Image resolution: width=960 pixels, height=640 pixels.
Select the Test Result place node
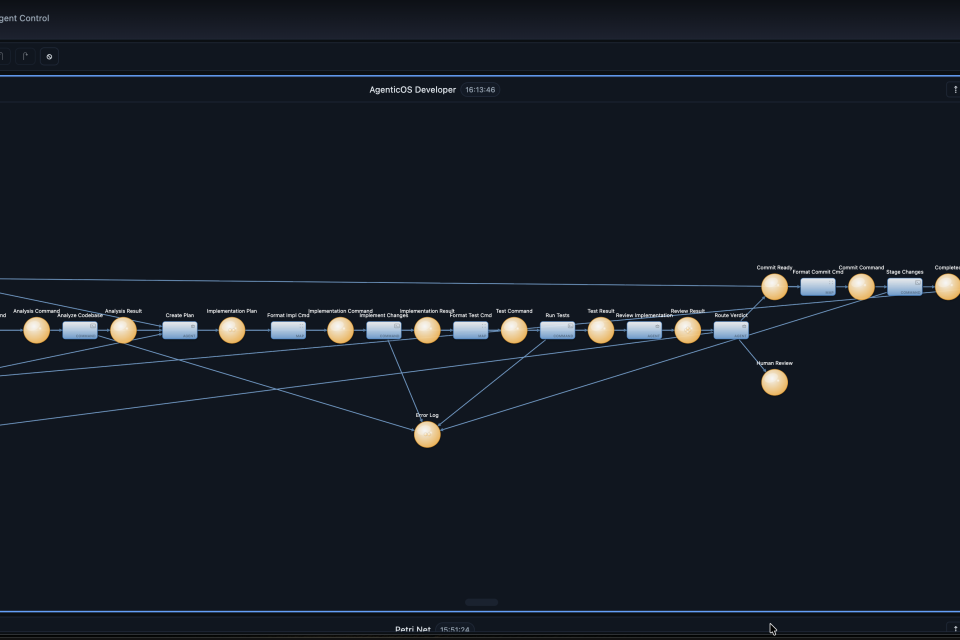coord(601,330)
